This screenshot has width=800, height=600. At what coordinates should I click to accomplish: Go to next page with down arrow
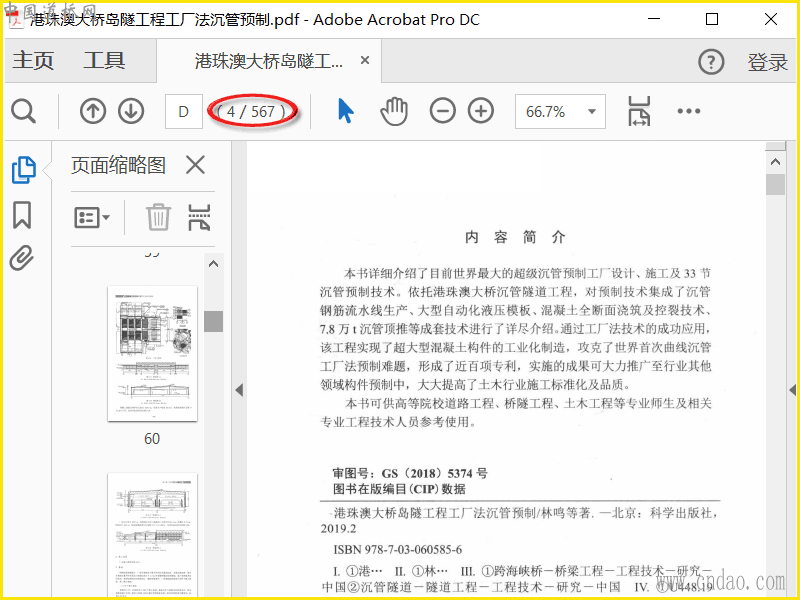coord(131,111)
